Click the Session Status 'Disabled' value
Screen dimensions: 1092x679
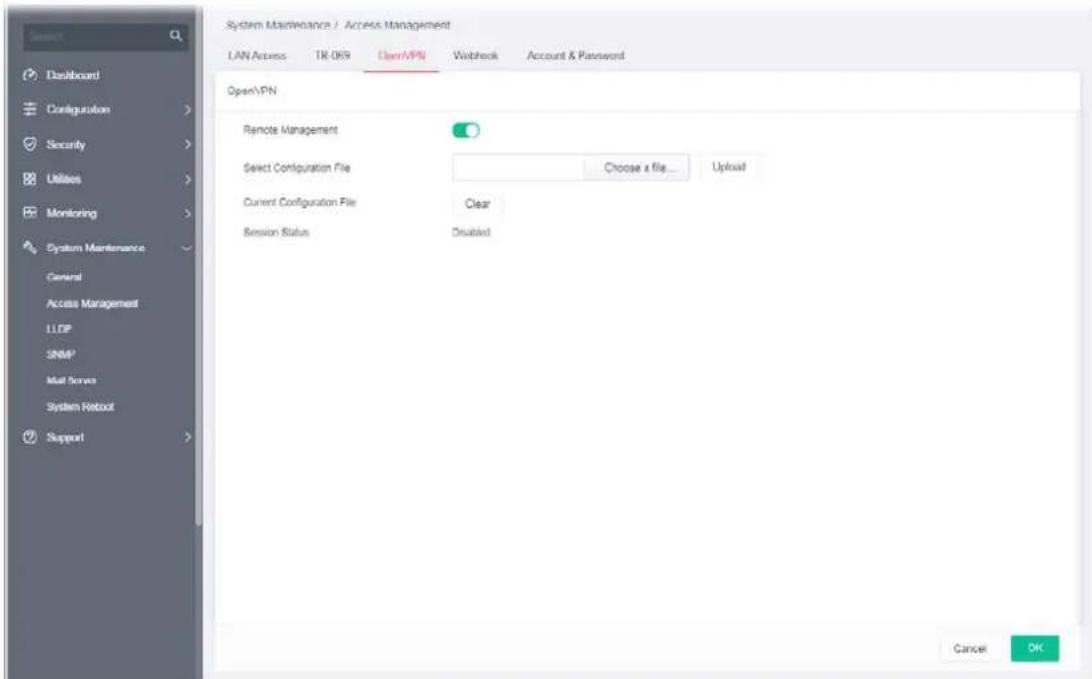(x=471, y=232)
